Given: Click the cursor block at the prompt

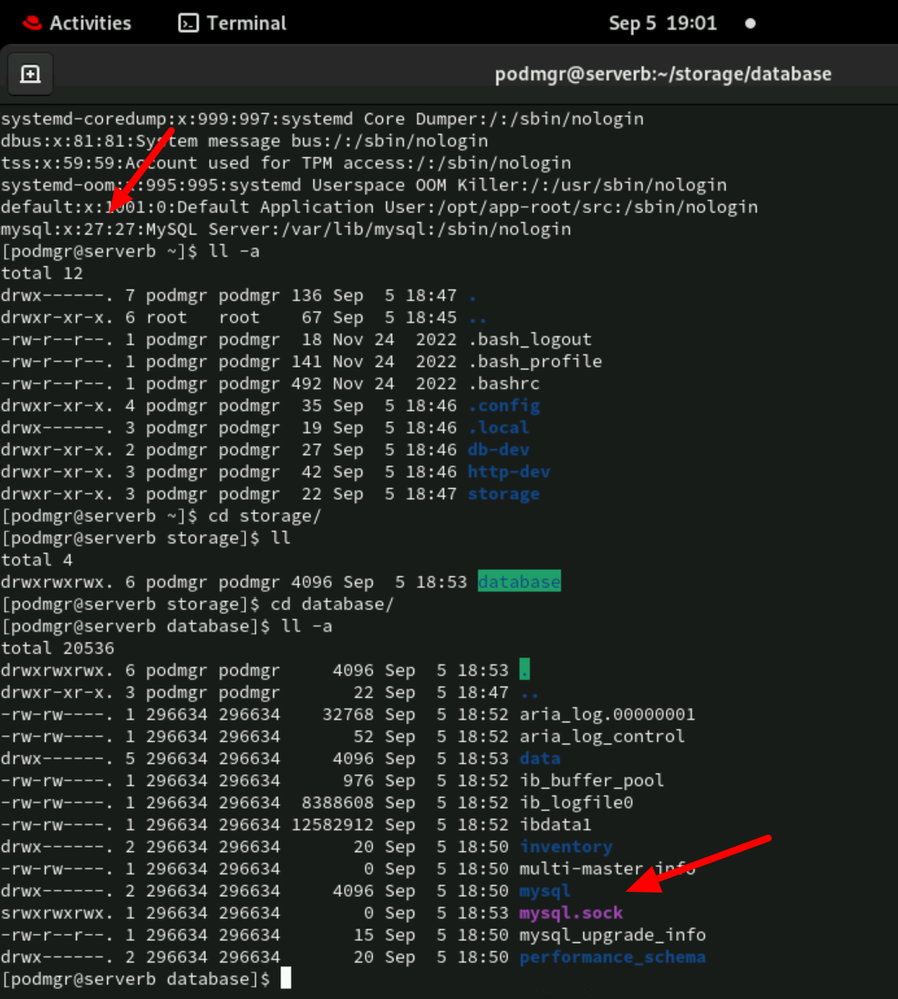Looking at the screenshot, I should [286, 979].
